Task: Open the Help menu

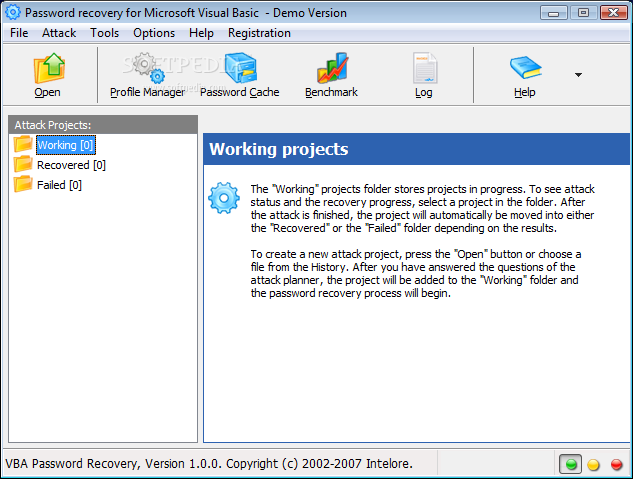Action: coord(201,33)
